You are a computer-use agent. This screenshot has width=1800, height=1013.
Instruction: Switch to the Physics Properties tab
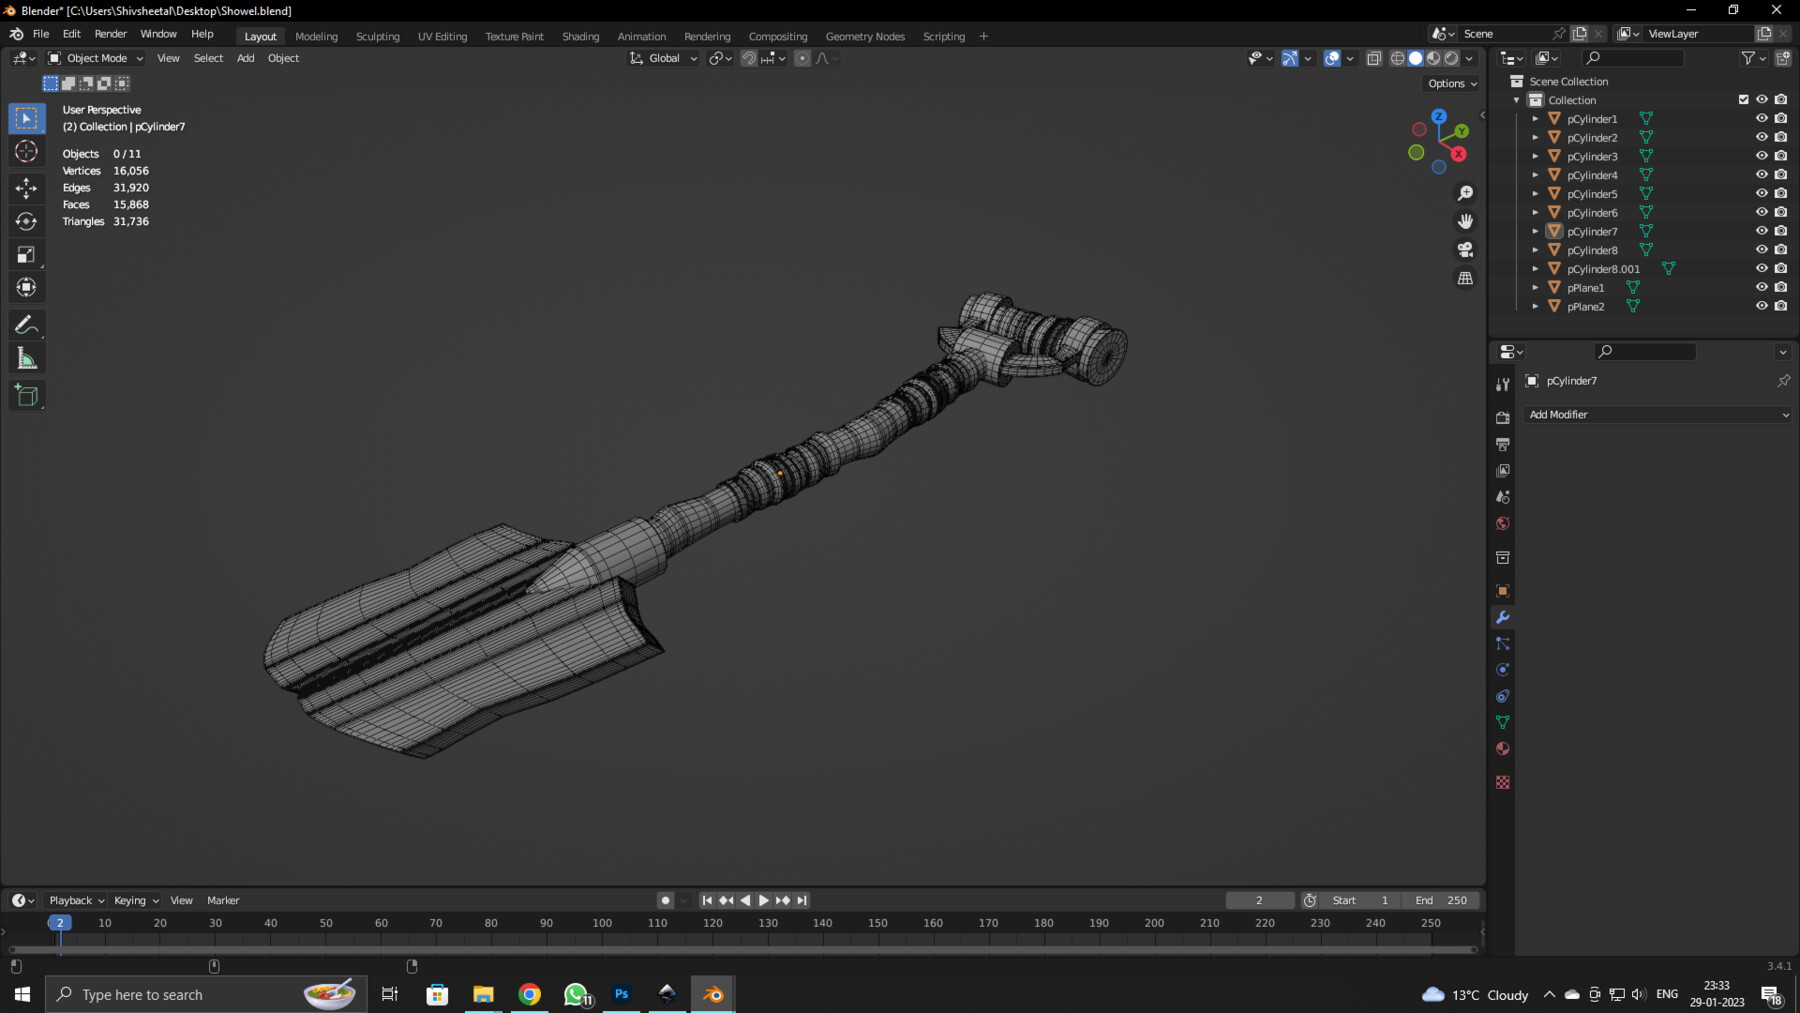click(x=1503, y=669)
